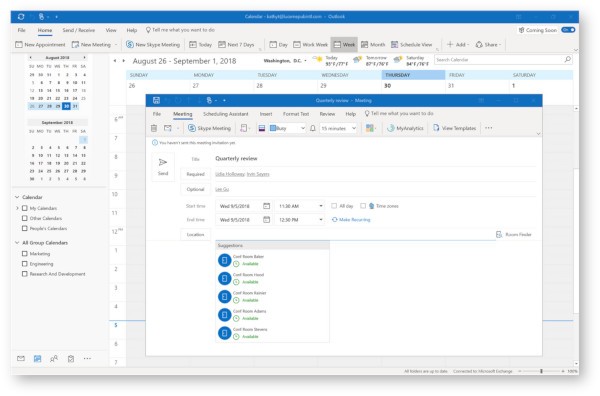The image size is (600, 396).
Task: Check the Research And Development calendar
Action: tap(25, 274)
